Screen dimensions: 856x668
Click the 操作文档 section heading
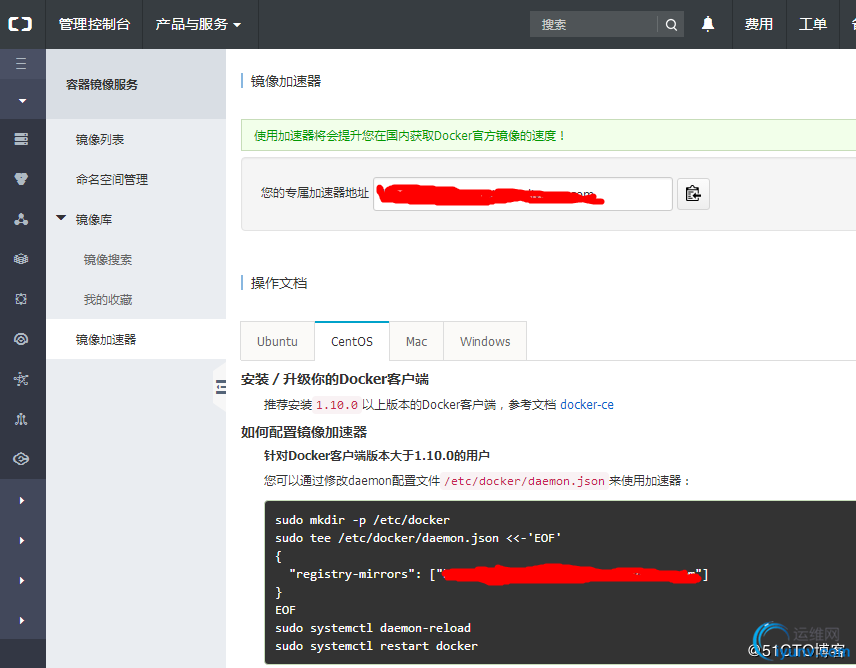[x=279, y=283]
